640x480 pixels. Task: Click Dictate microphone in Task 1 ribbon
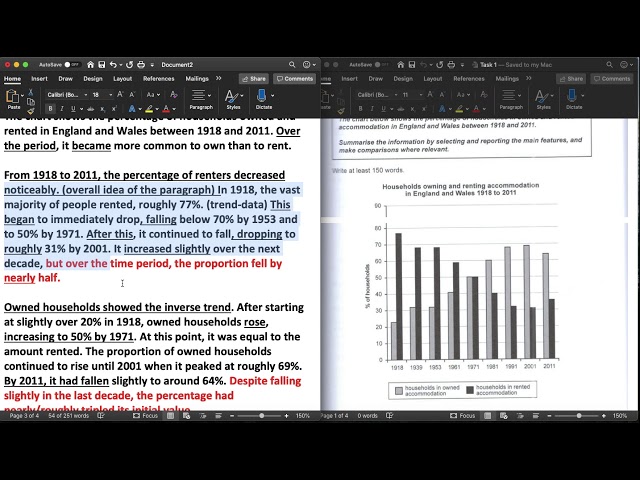[572, 96]
